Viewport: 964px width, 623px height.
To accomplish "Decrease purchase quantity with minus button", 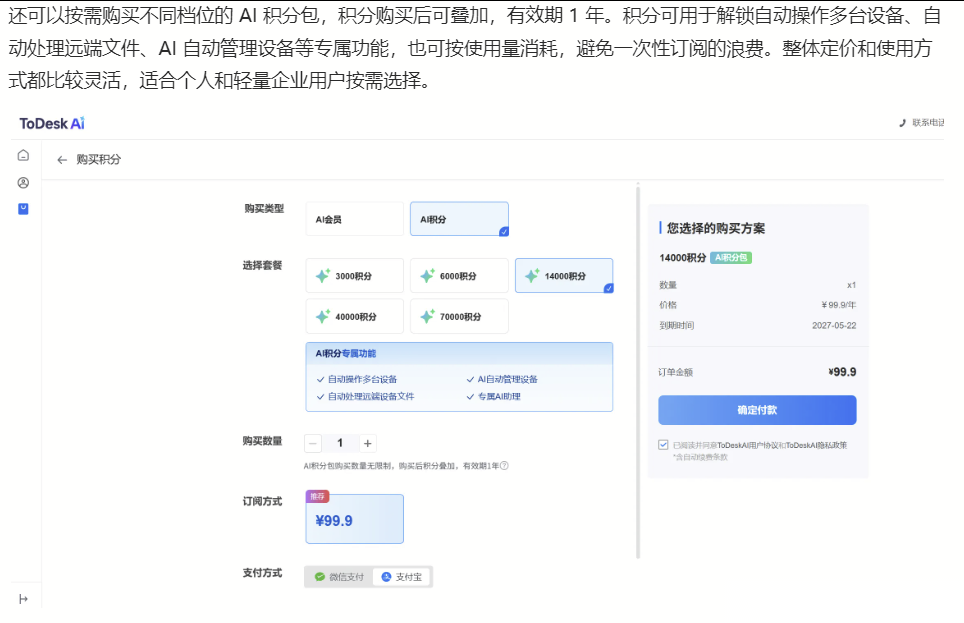I will pos(313,443).
